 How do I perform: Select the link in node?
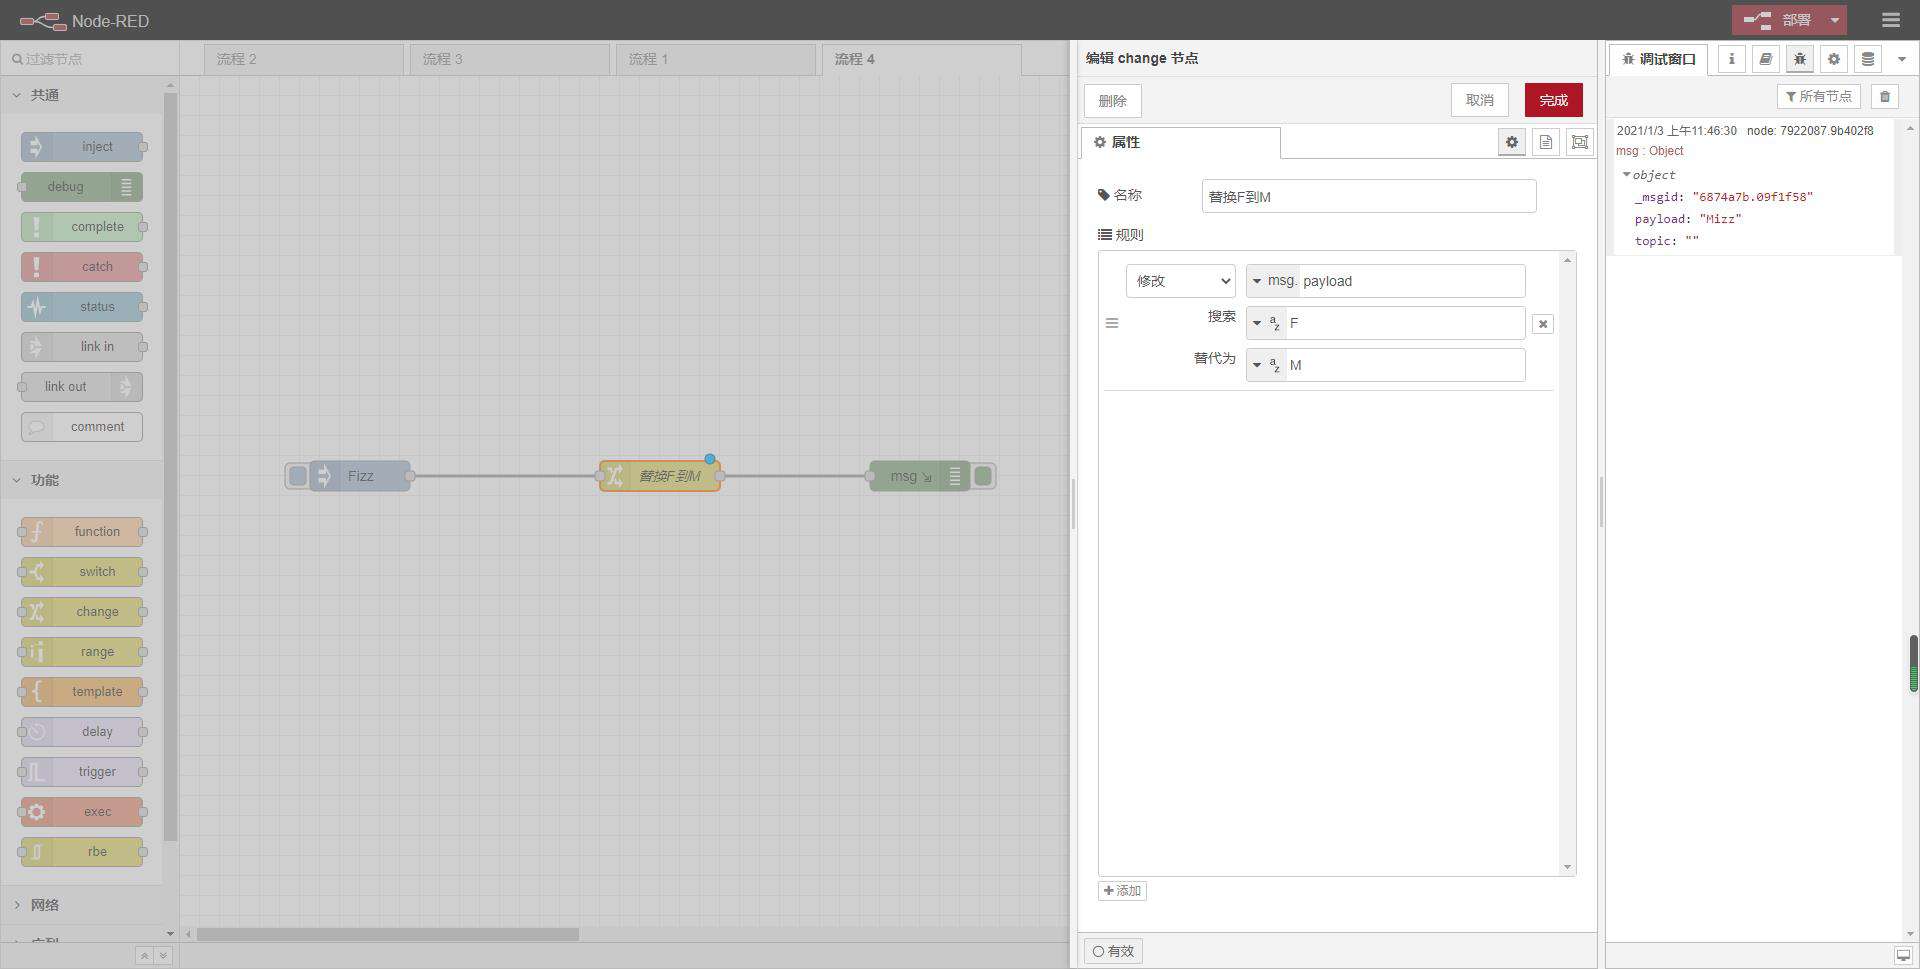[x=82, y=347]
